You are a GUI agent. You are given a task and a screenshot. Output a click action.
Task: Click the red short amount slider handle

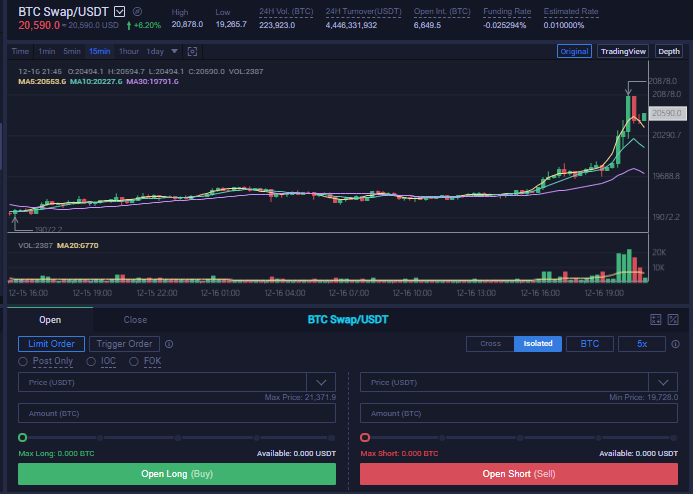point(365,437)
